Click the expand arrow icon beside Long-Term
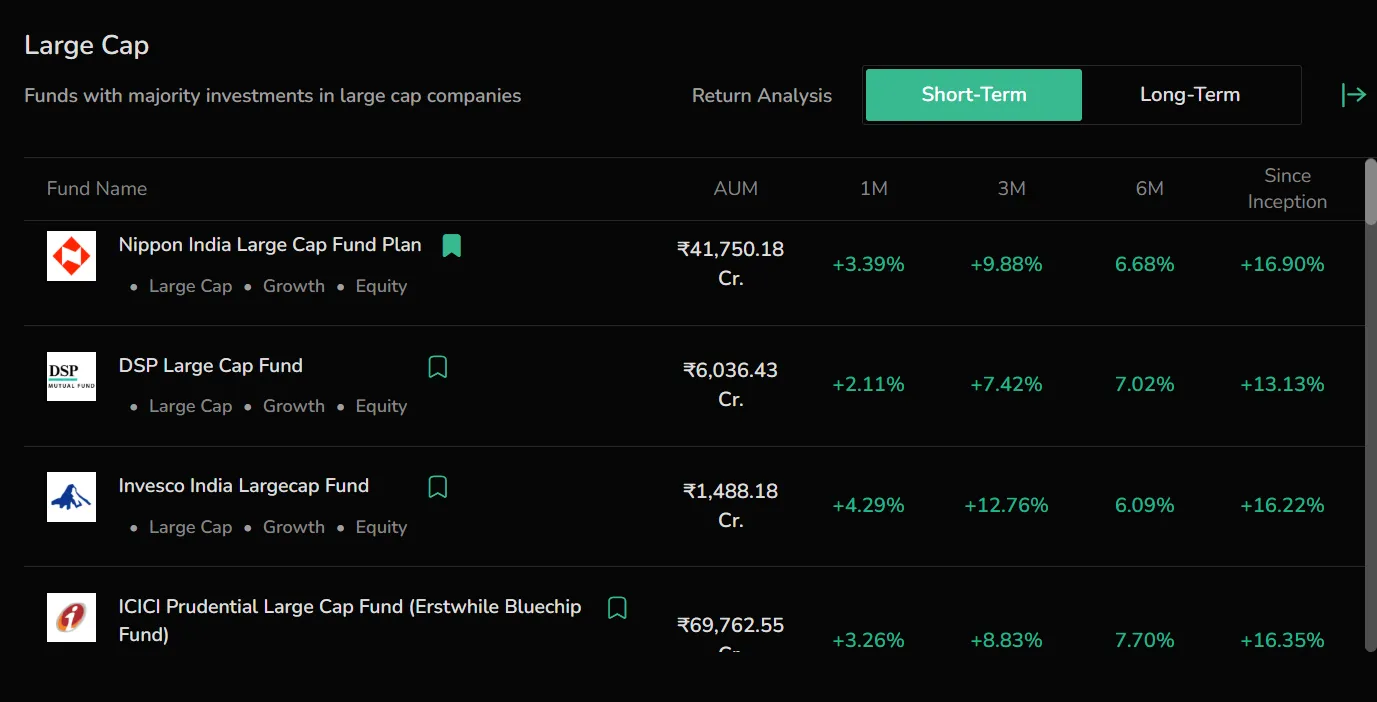 (x=1353, y=95)
